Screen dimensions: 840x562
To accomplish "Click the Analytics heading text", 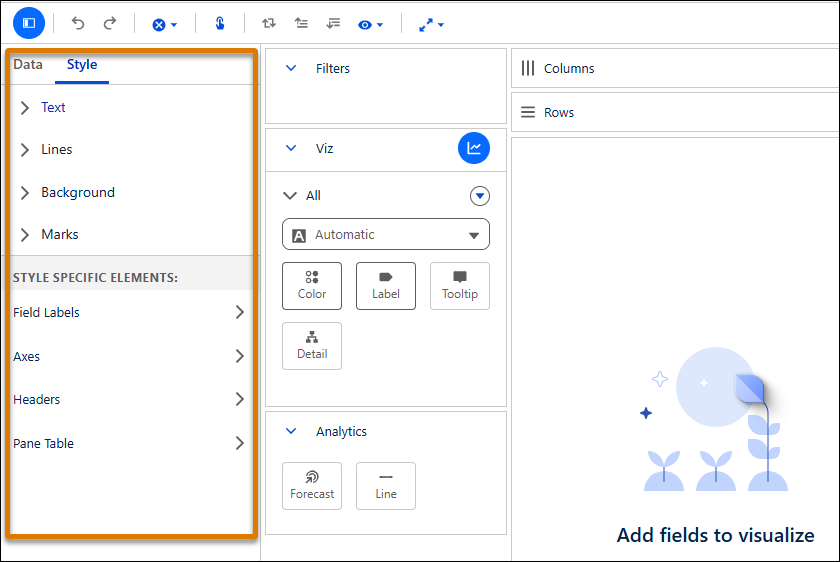I will coord(341,431).
